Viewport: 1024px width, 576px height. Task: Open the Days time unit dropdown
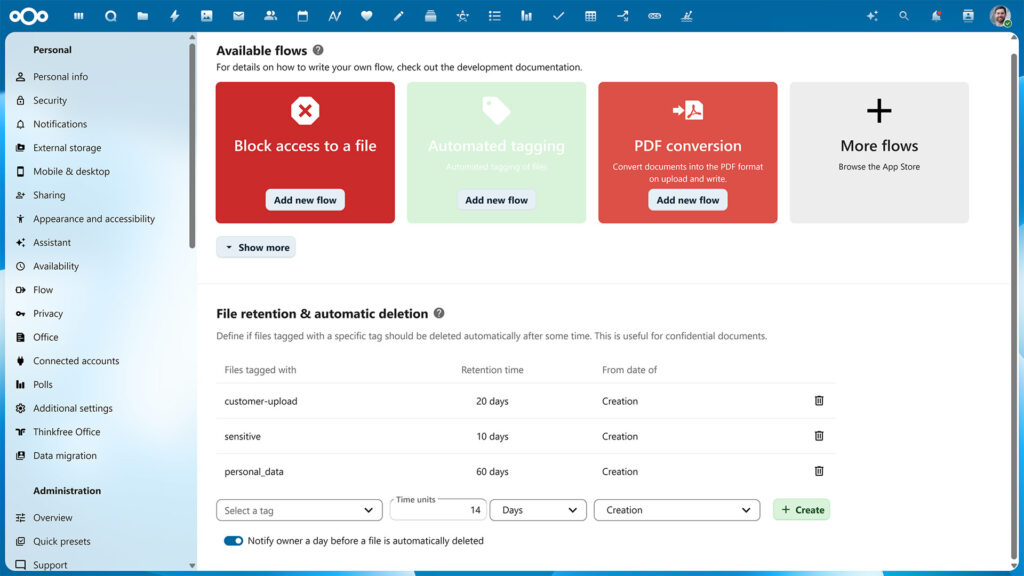pos(537,509)
